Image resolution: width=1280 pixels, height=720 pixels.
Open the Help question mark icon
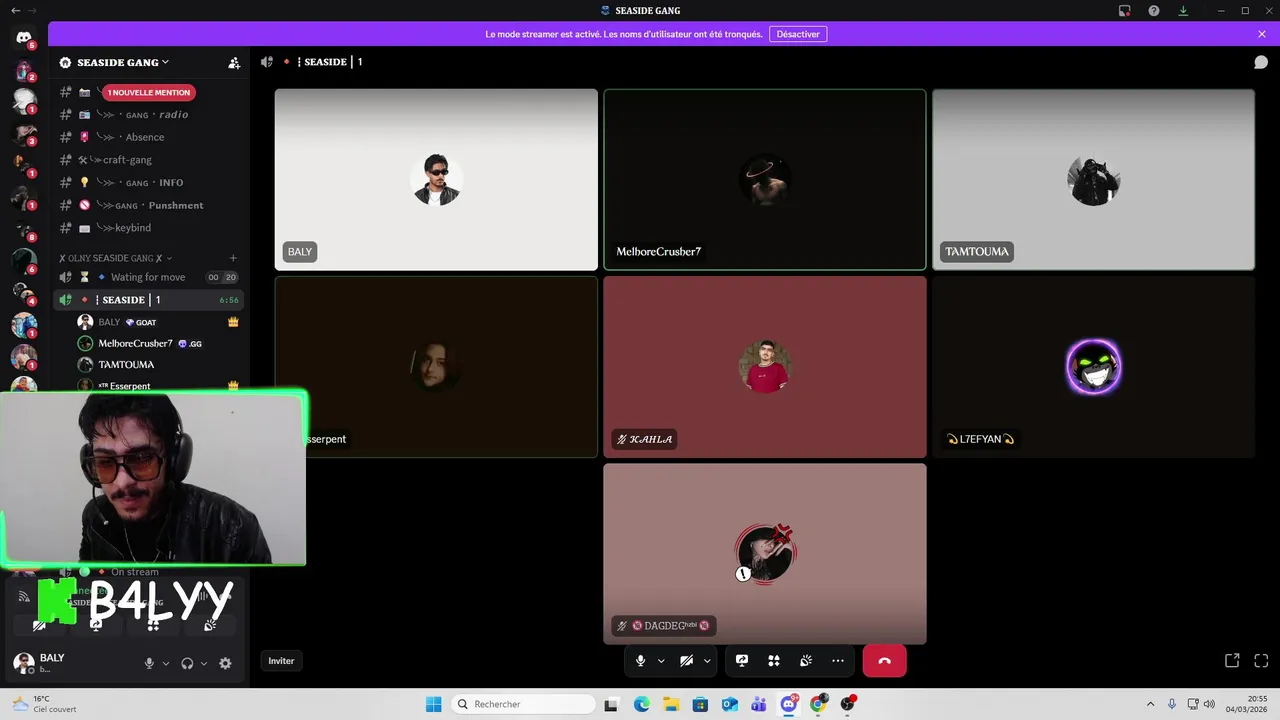pyautogui.click(x=1154, y=11)
